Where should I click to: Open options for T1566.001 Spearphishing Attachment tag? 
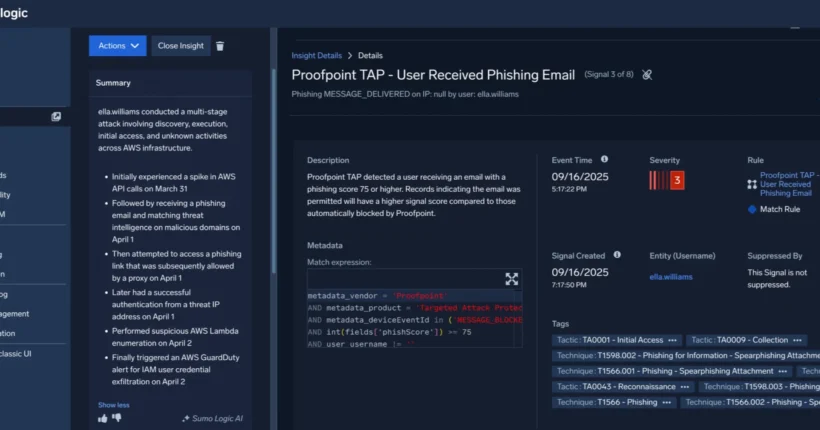click(x=782, y=371)
